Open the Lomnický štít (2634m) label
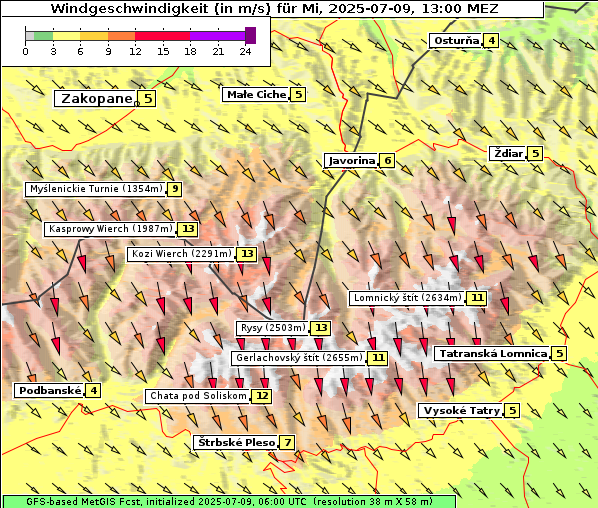 (407, 298)
